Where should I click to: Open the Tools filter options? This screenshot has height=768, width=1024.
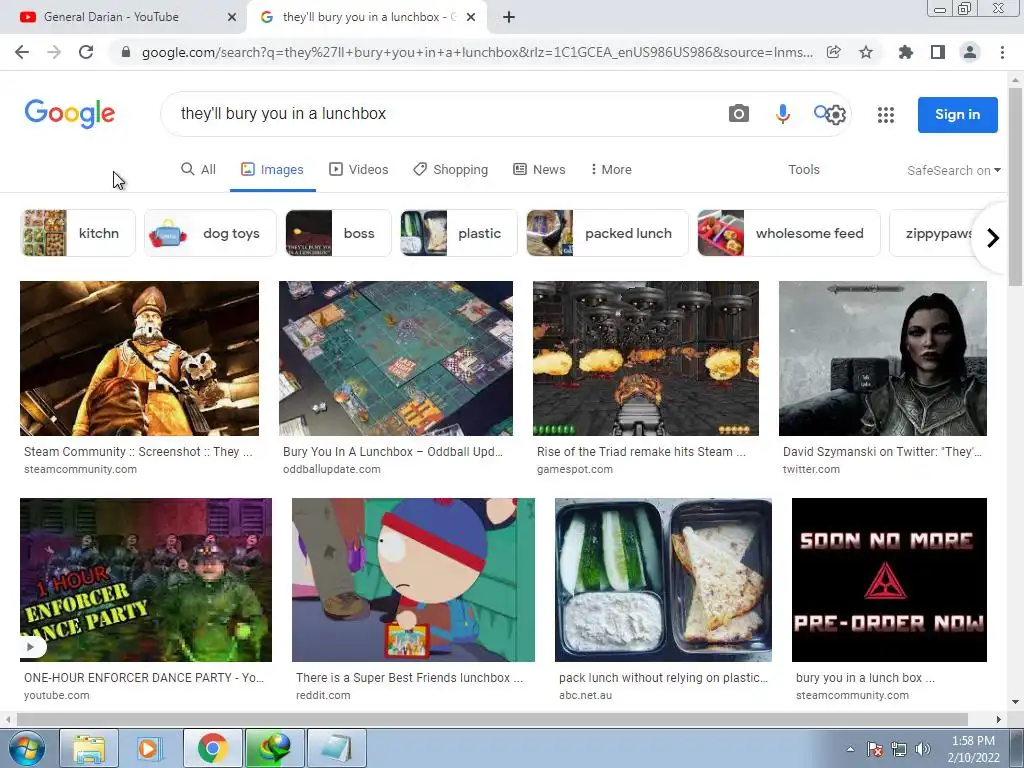click(803, 170)
